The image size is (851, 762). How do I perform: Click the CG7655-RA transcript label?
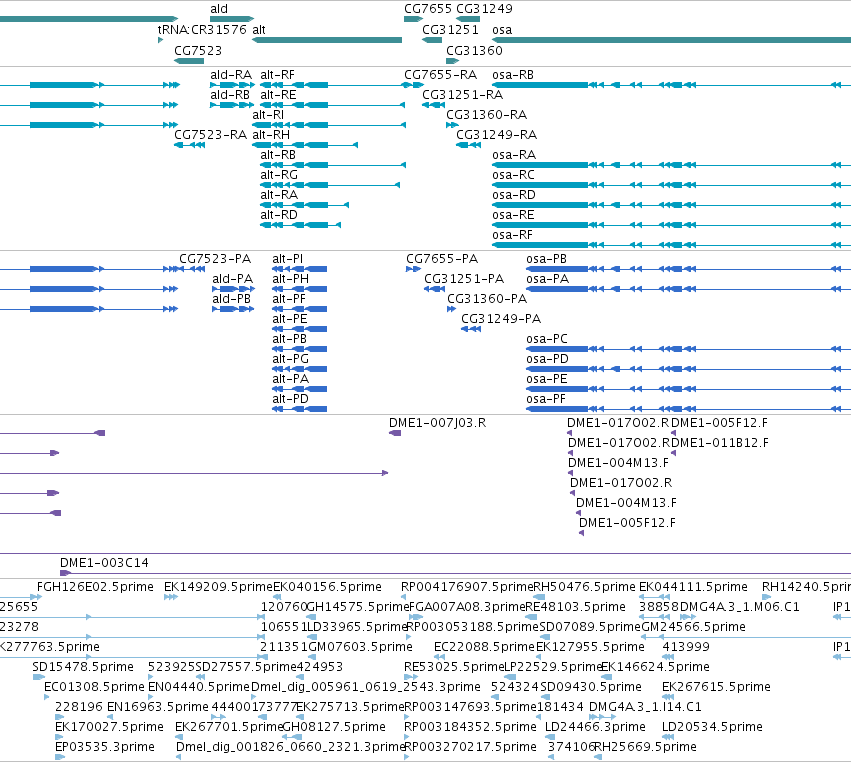[x=441, y=75]
